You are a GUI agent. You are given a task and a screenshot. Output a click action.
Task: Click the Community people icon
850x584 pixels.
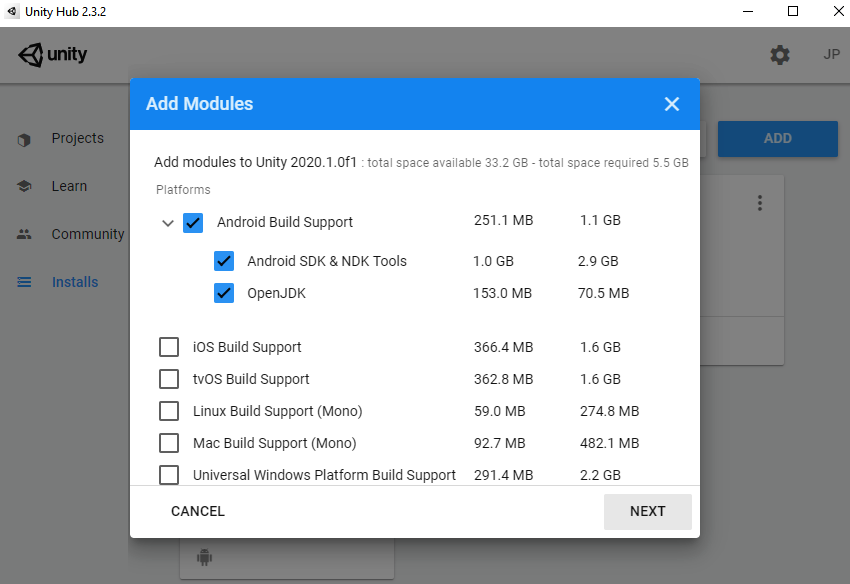[x=24, y=234]
